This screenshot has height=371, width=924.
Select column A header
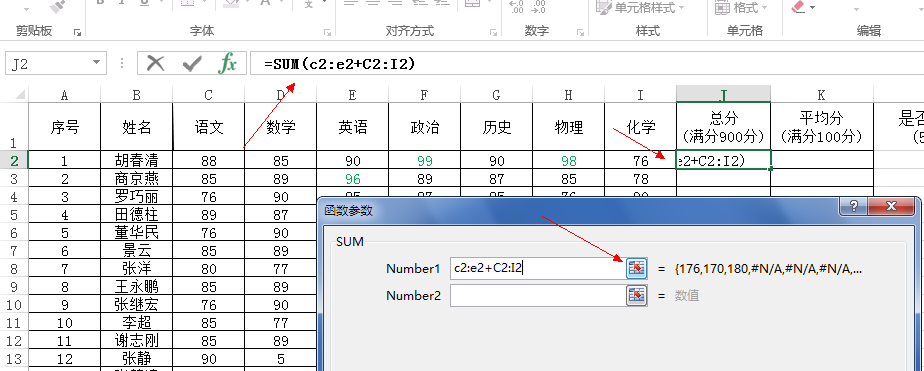(x=65, y=94)
